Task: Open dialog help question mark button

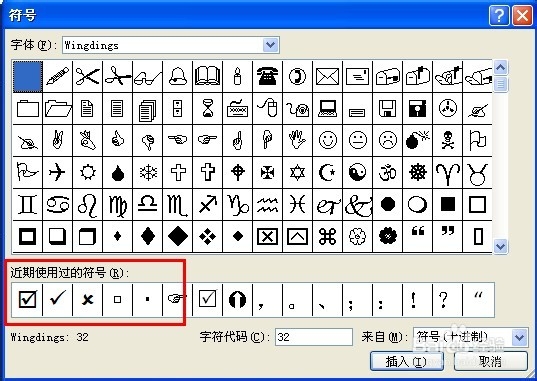Action: pos(499,15)
